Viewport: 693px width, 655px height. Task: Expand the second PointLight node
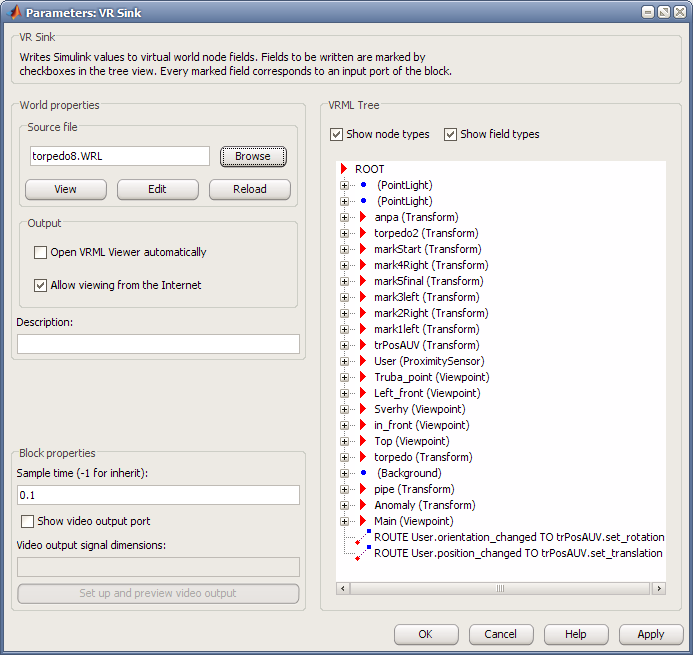pyautogui.click(x=344, y=201)
